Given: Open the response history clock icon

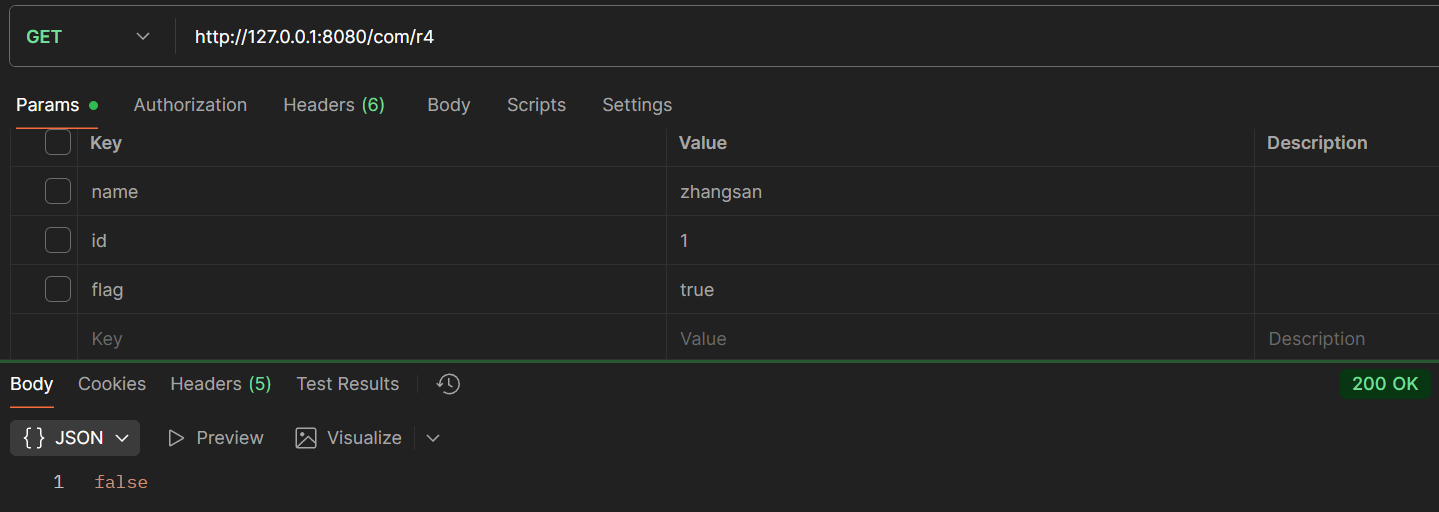Looking at the screenshot, I should pos(449,384).
